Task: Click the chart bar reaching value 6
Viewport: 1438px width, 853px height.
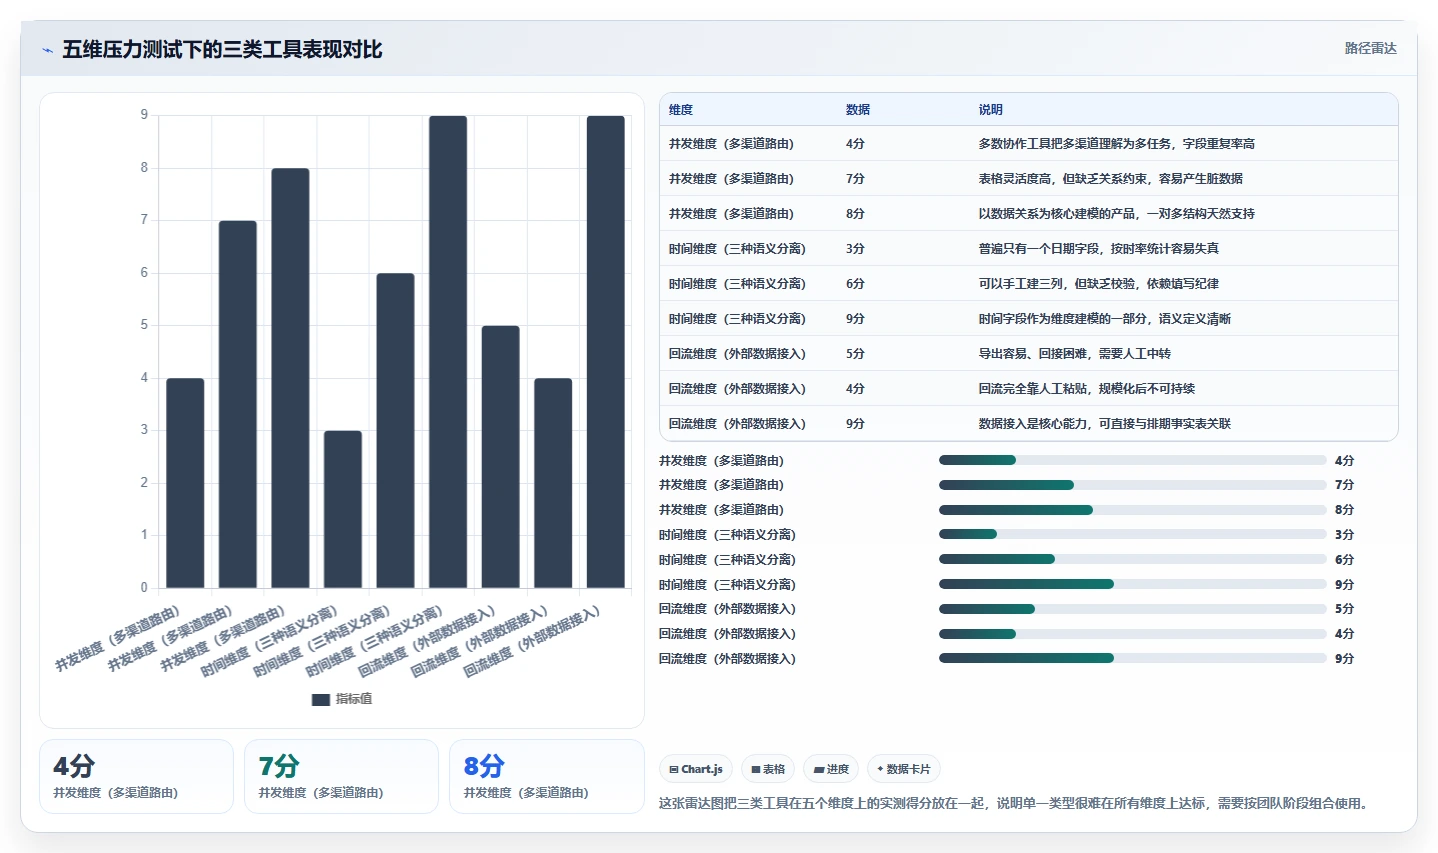Action: pos(395,430)
